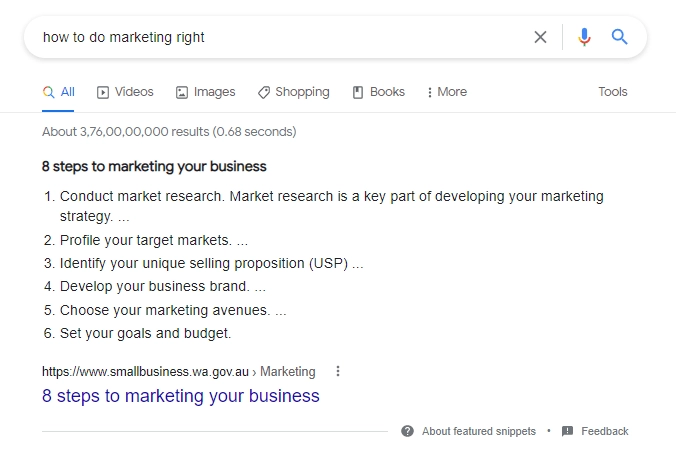The image size is (676, 453).
Task: Expand the More search categories menu
Action: (x=446, y=92)
